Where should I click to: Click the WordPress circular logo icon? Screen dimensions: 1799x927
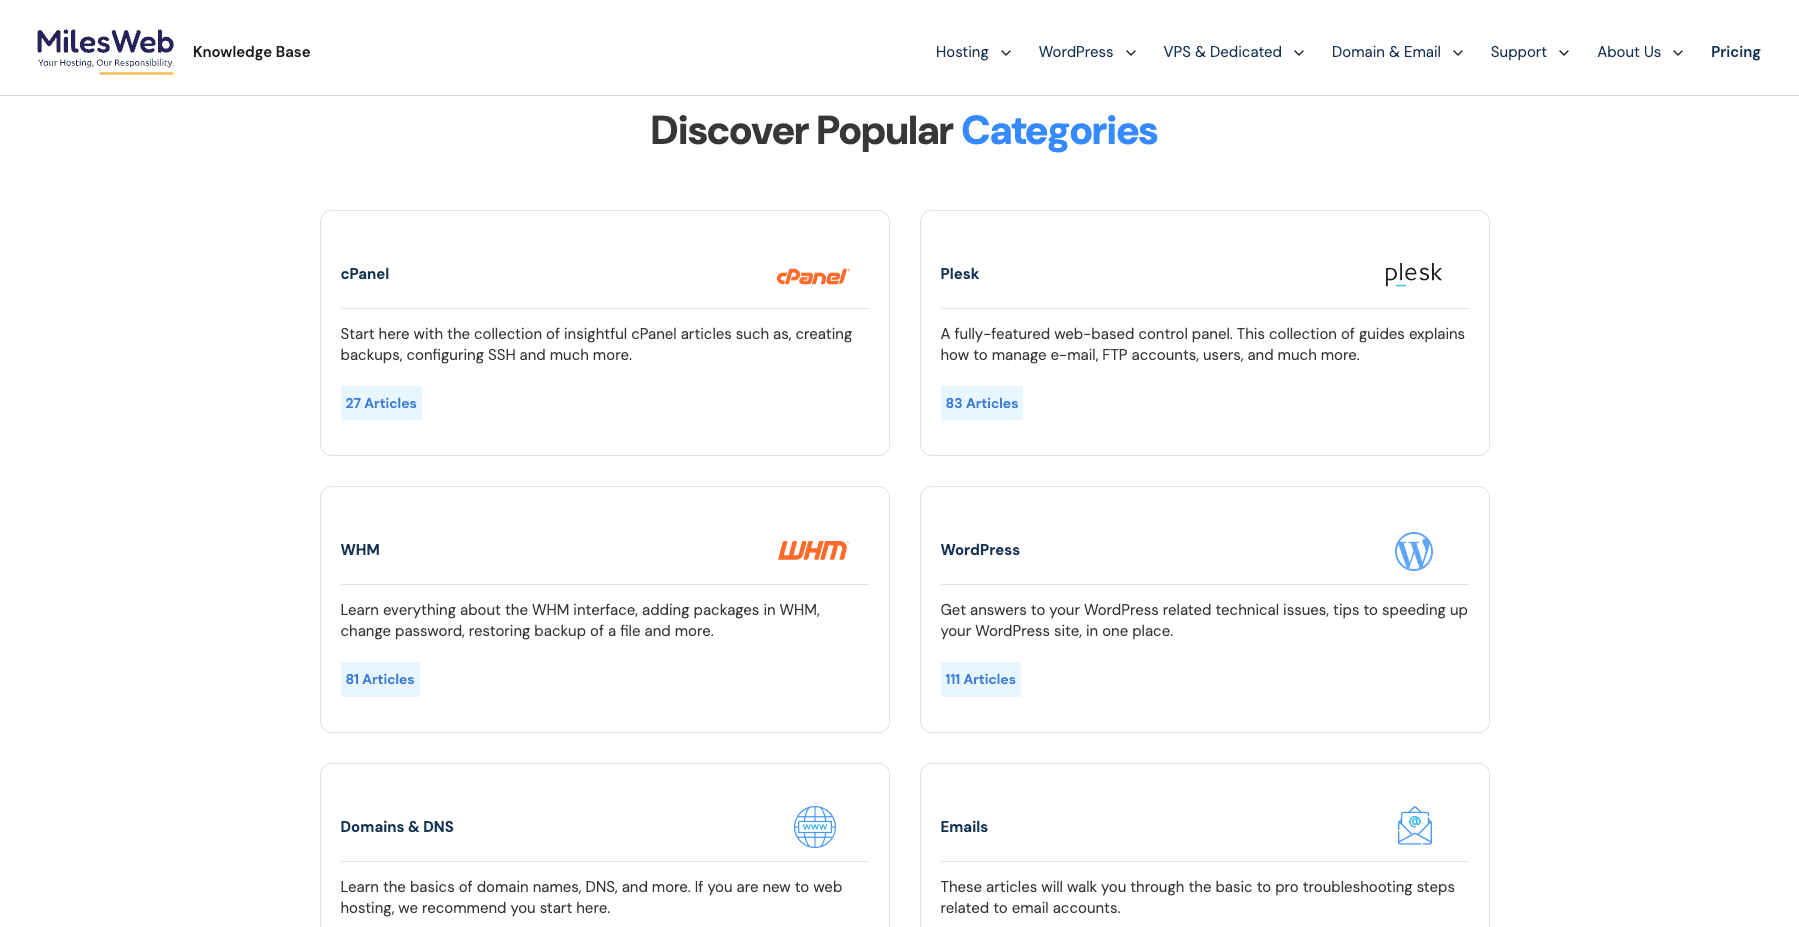(x=1413, y=551)
